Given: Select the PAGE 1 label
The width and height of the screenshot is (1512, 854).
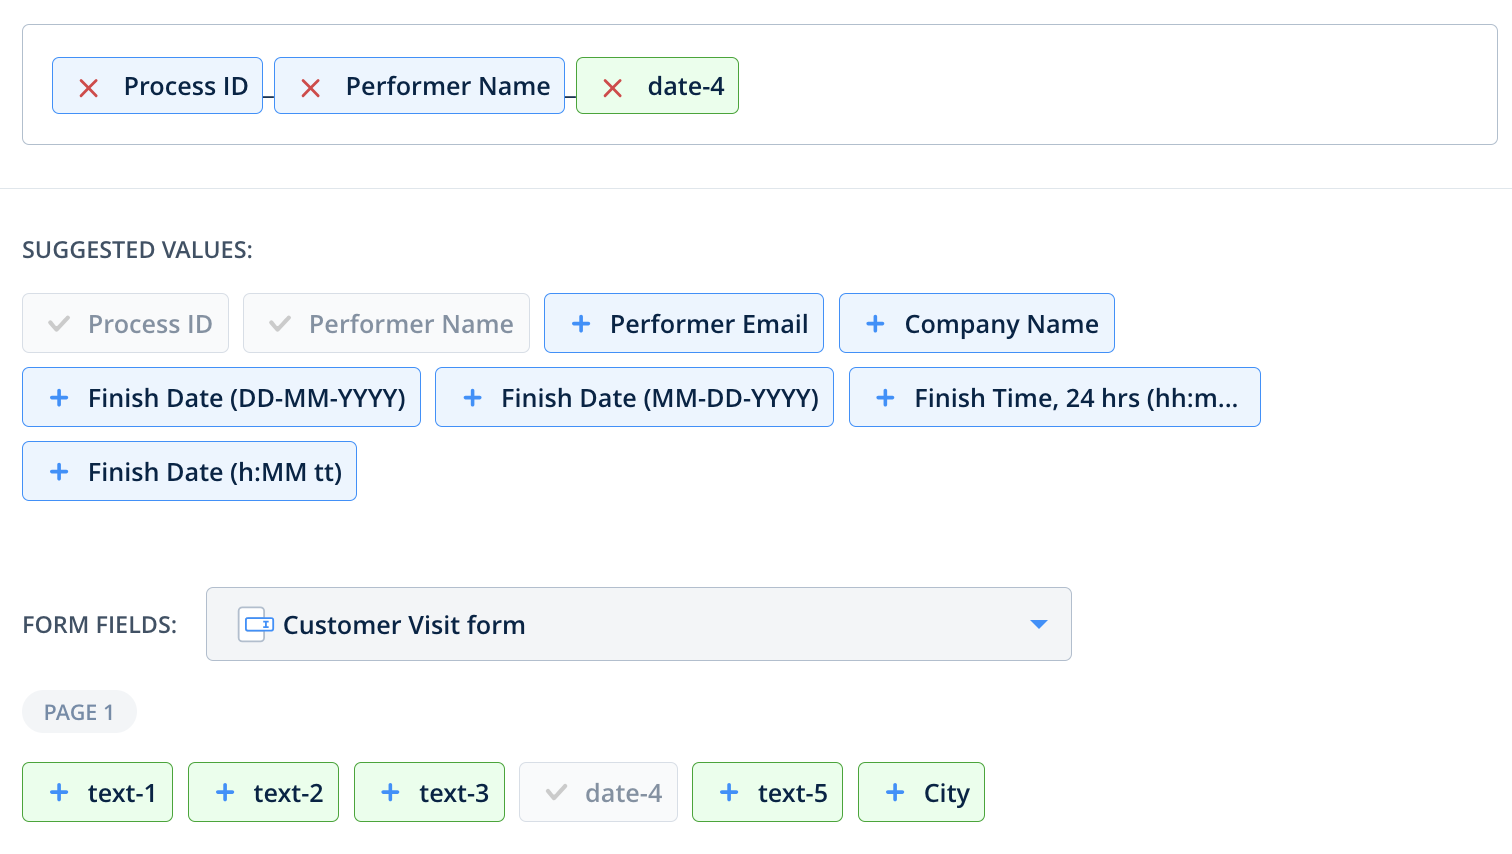Looking at the screenshot, I should point(79,711).
